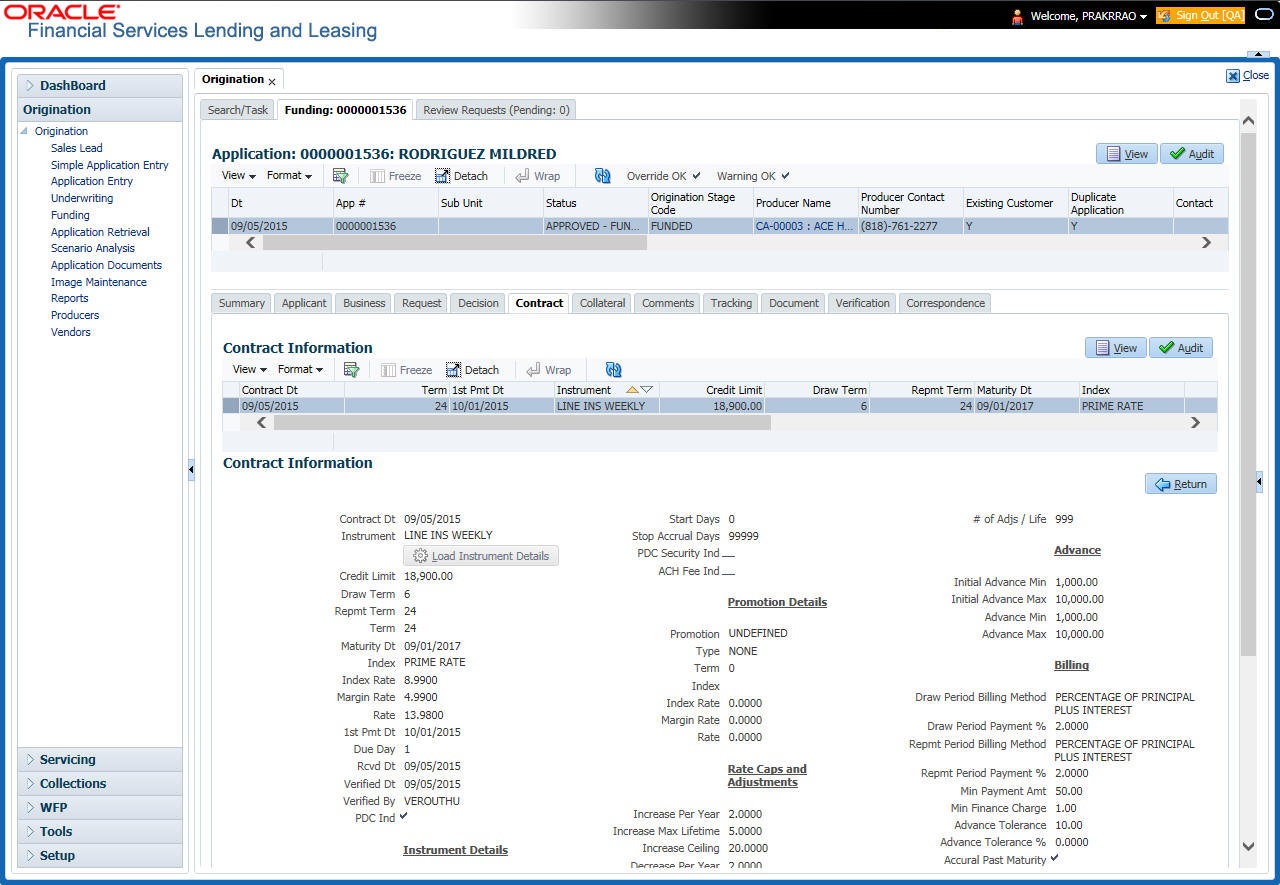Click the Credit Limit column header
The image size is (1280, 885).
coord(712,390)
